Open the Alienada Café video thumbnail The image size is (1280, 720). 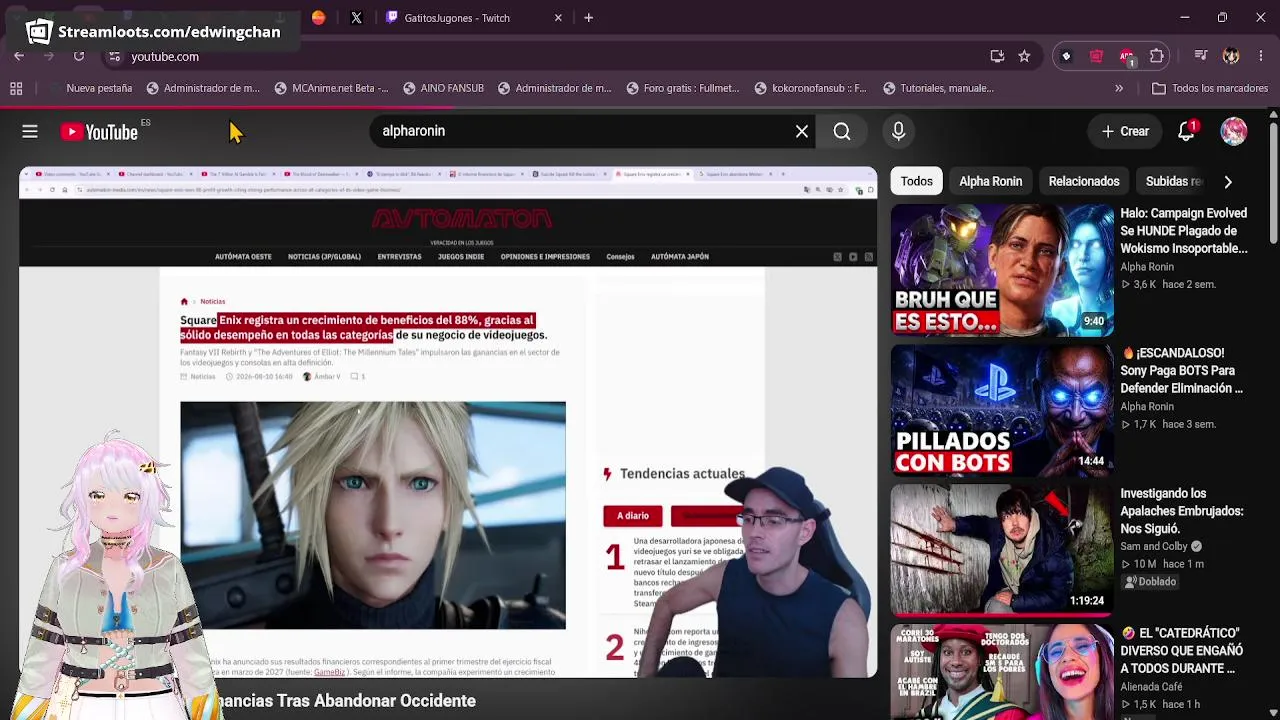coord(1002,672)
